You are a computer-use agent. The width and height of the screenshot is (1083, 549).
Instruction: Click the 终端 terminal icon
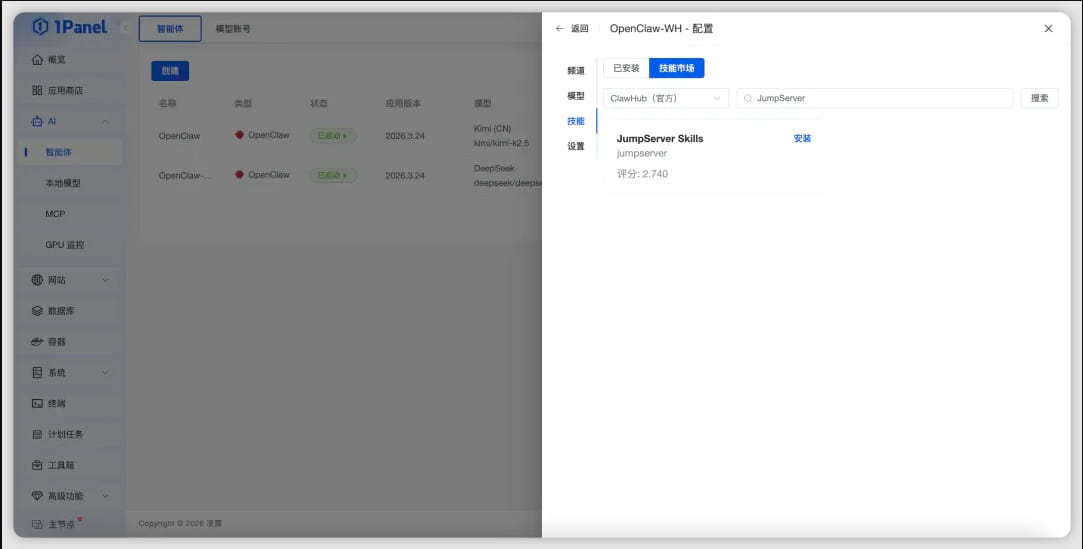coord(37,403)
